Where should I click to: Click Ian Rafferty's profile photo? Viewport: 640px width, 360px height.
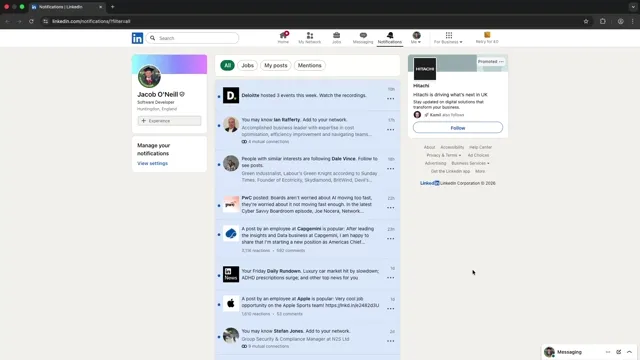pos(231,124)
